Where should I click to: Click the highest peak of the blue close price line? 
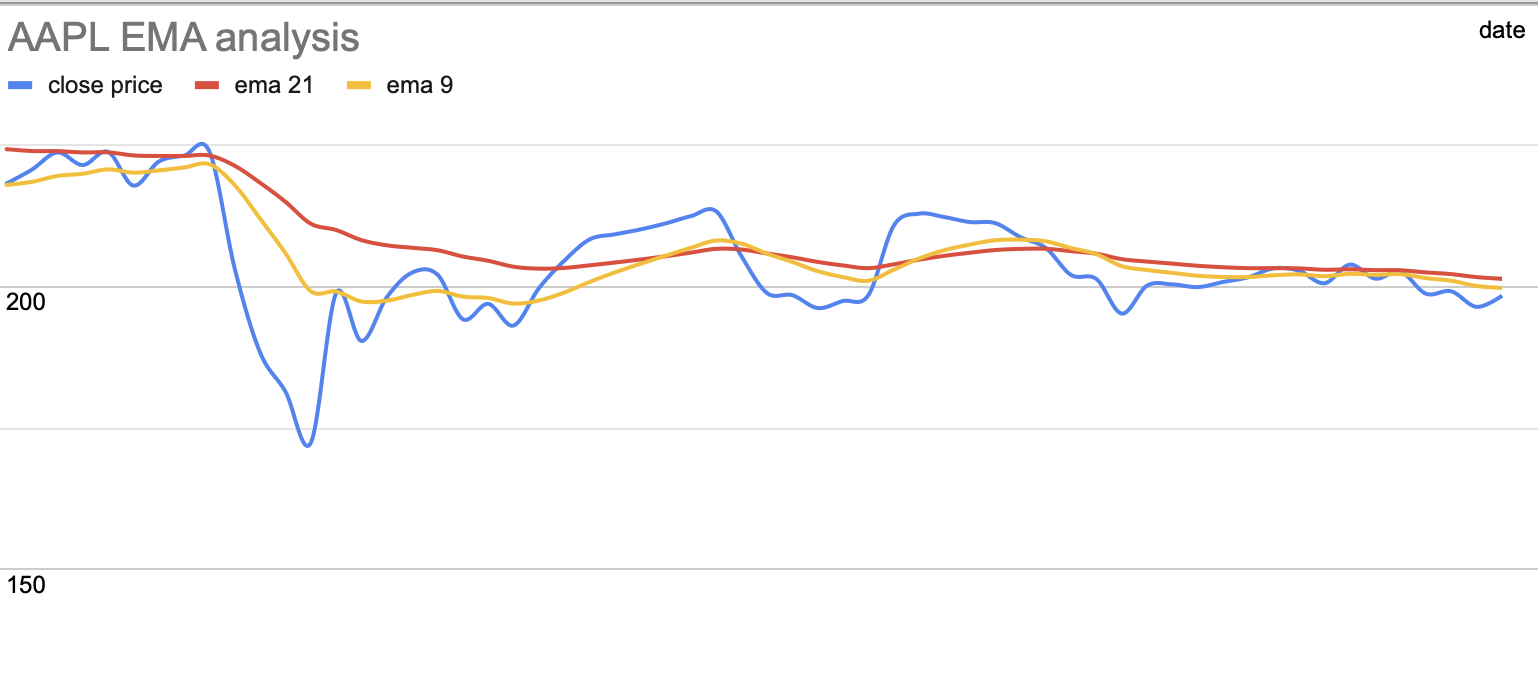tap(201, 144)
